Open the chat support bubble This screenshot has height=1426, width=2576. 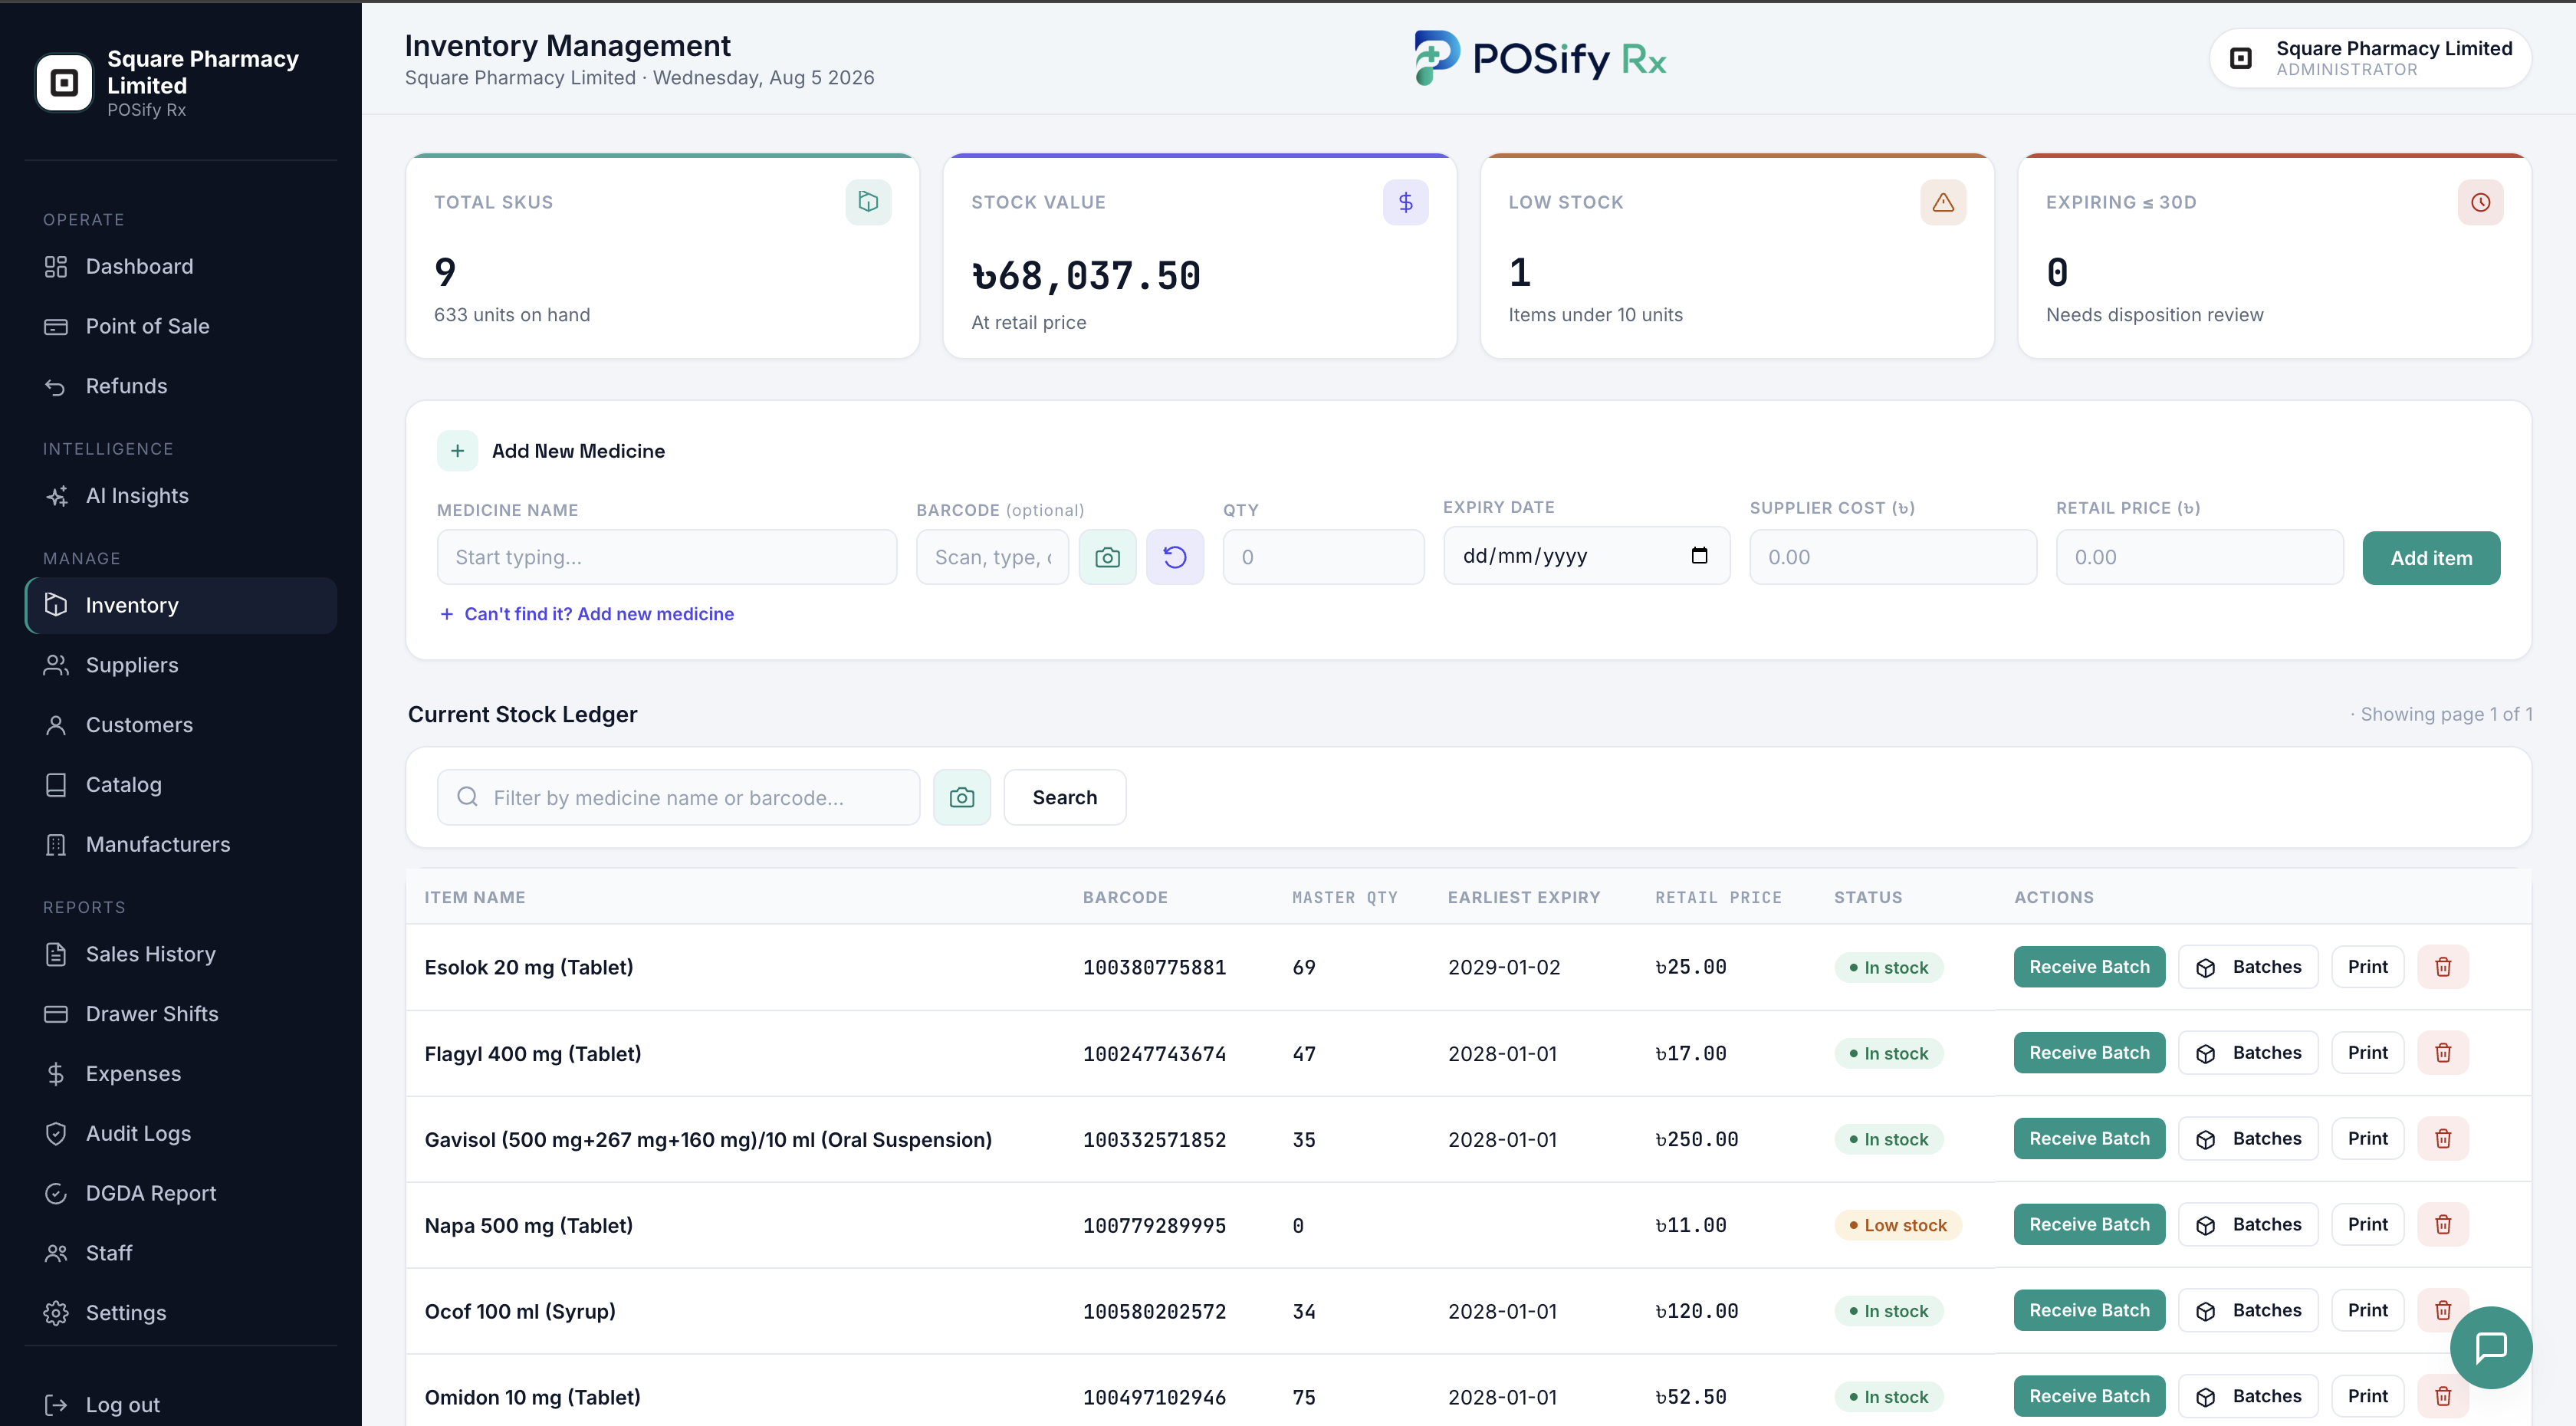(x=2491, y=1348)
